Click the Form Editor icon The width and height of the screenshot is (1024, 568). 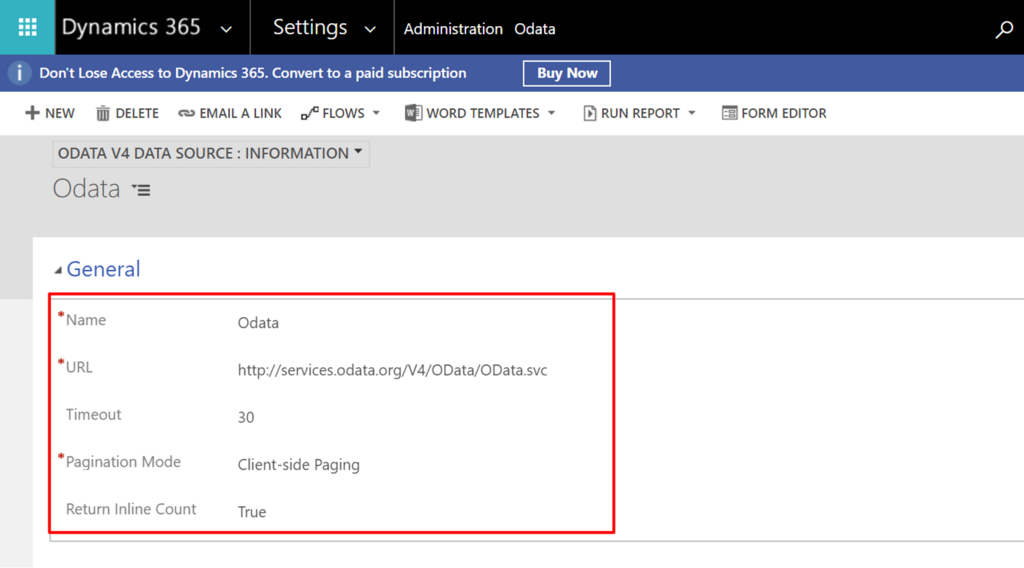pyautogui.click(x=729, y=114)
